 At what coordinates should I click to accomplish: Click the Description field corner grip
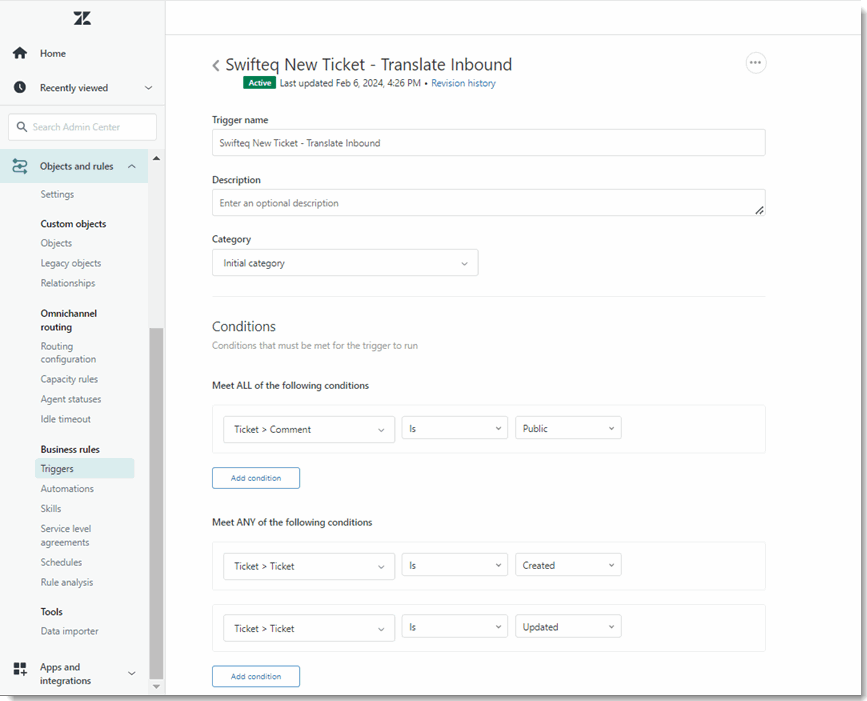pyautogui.click(x=760, y=210)
